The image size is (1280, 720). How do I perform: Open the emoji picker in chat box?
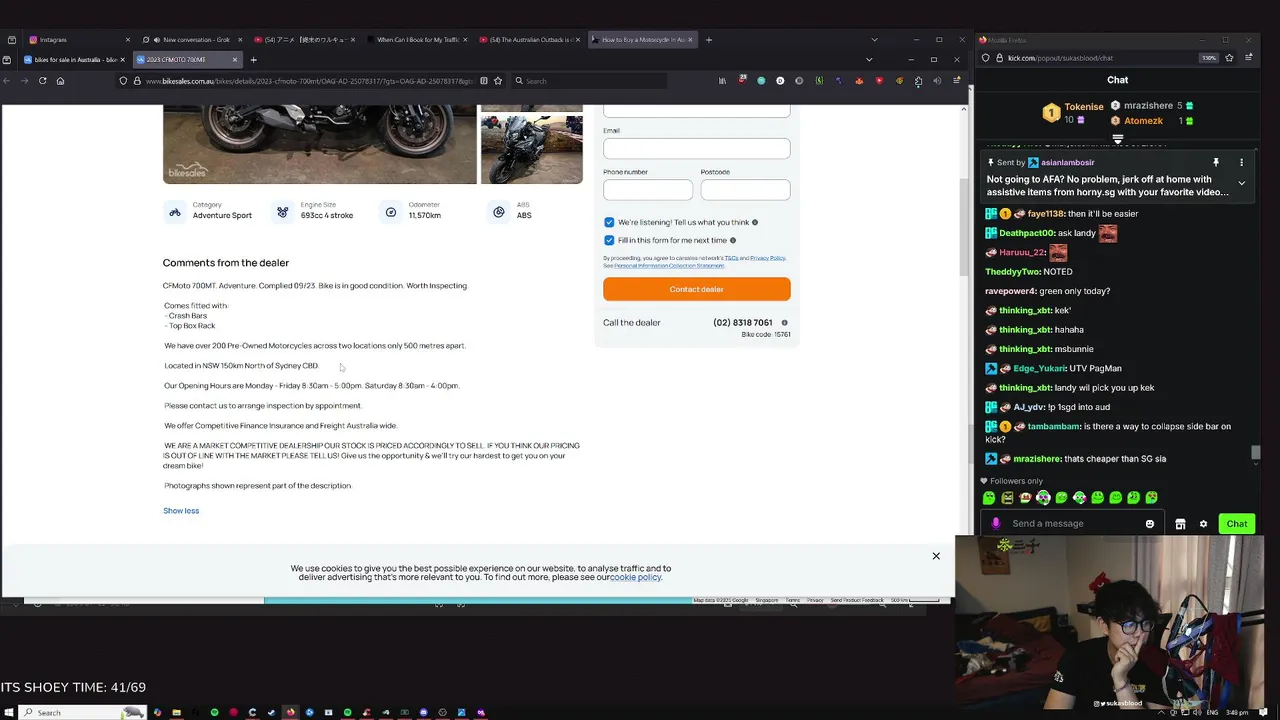pyautogui.click(x=1150, y=524)
